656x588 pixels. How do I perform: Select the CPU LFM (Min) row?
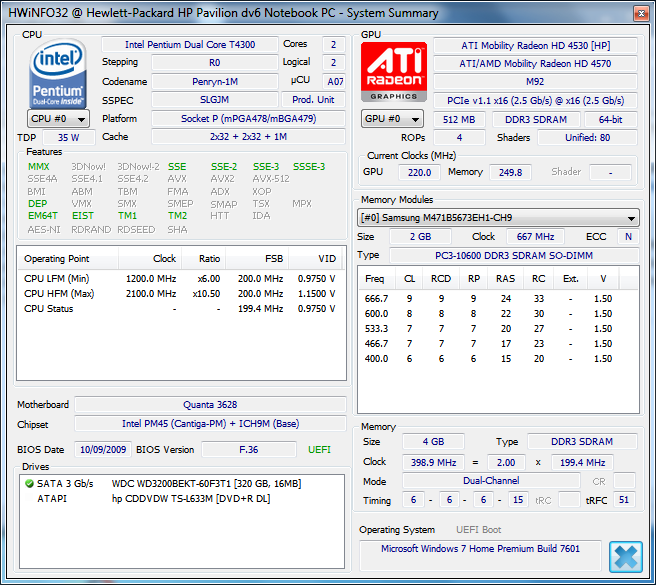pos(180,279)
